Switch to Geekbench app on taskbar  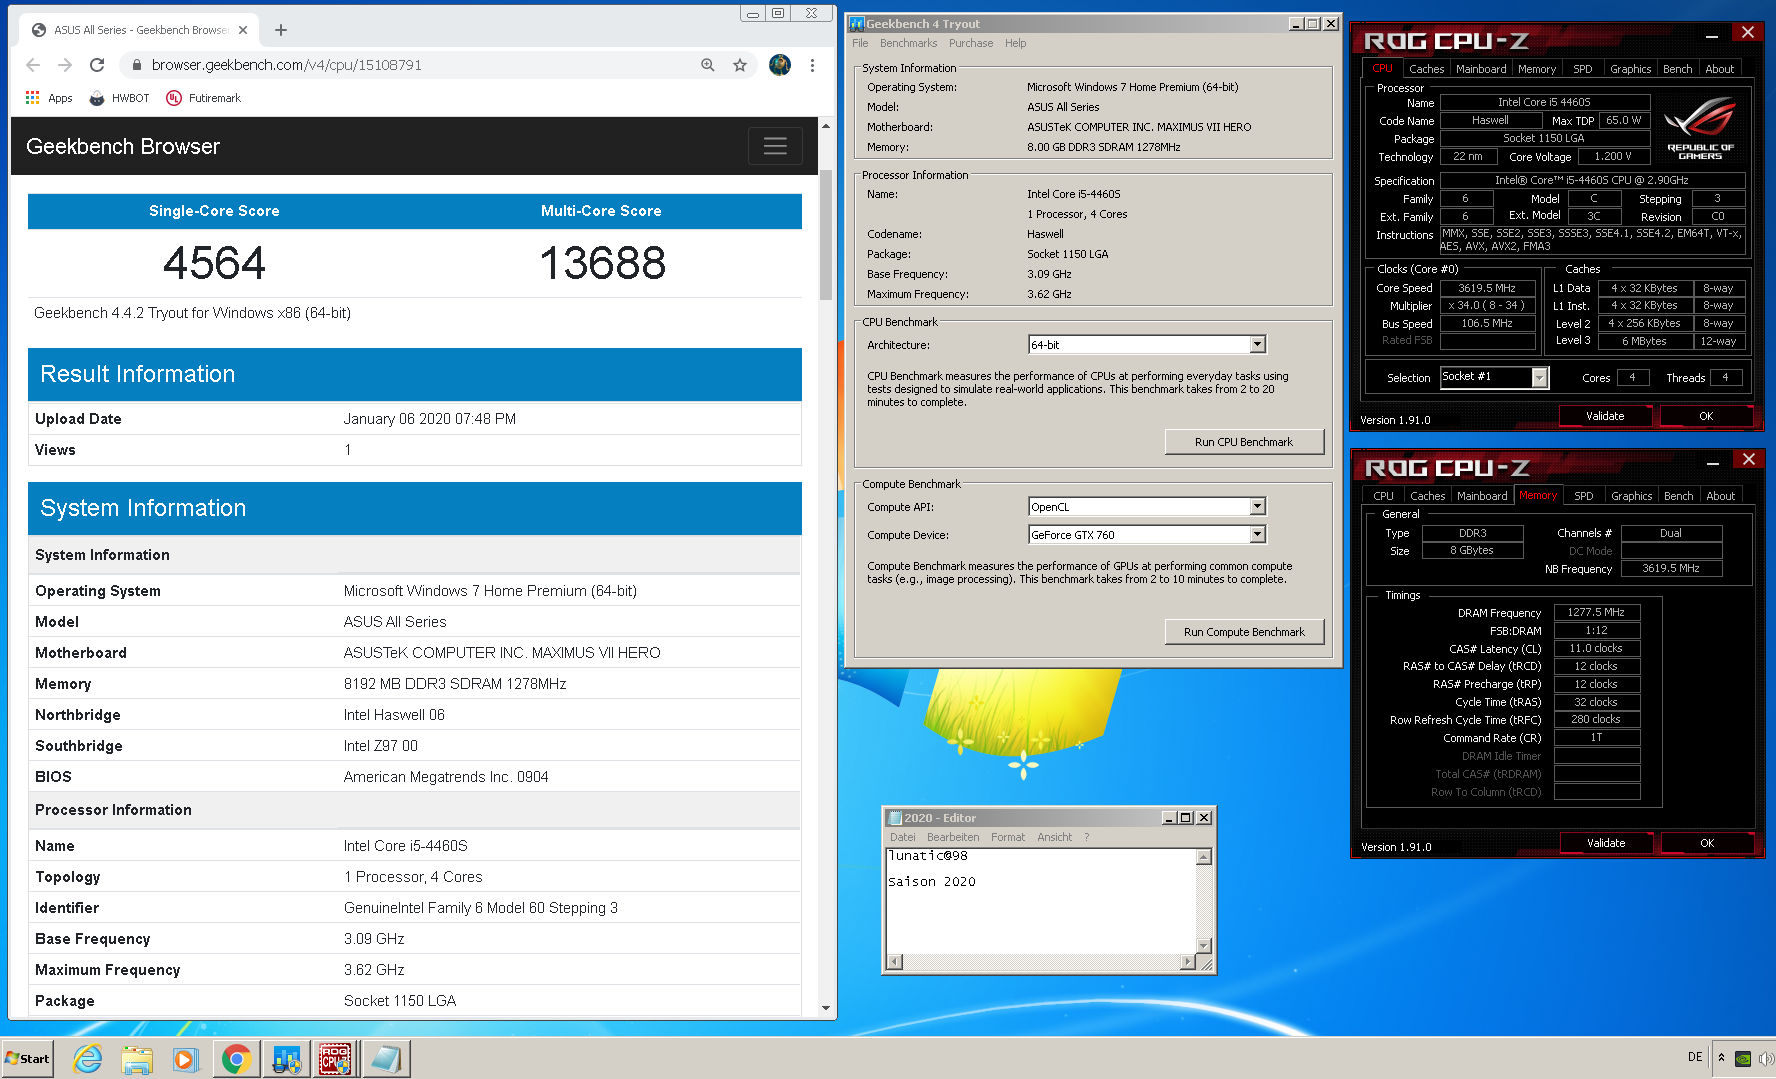[x=286, y=1058]
